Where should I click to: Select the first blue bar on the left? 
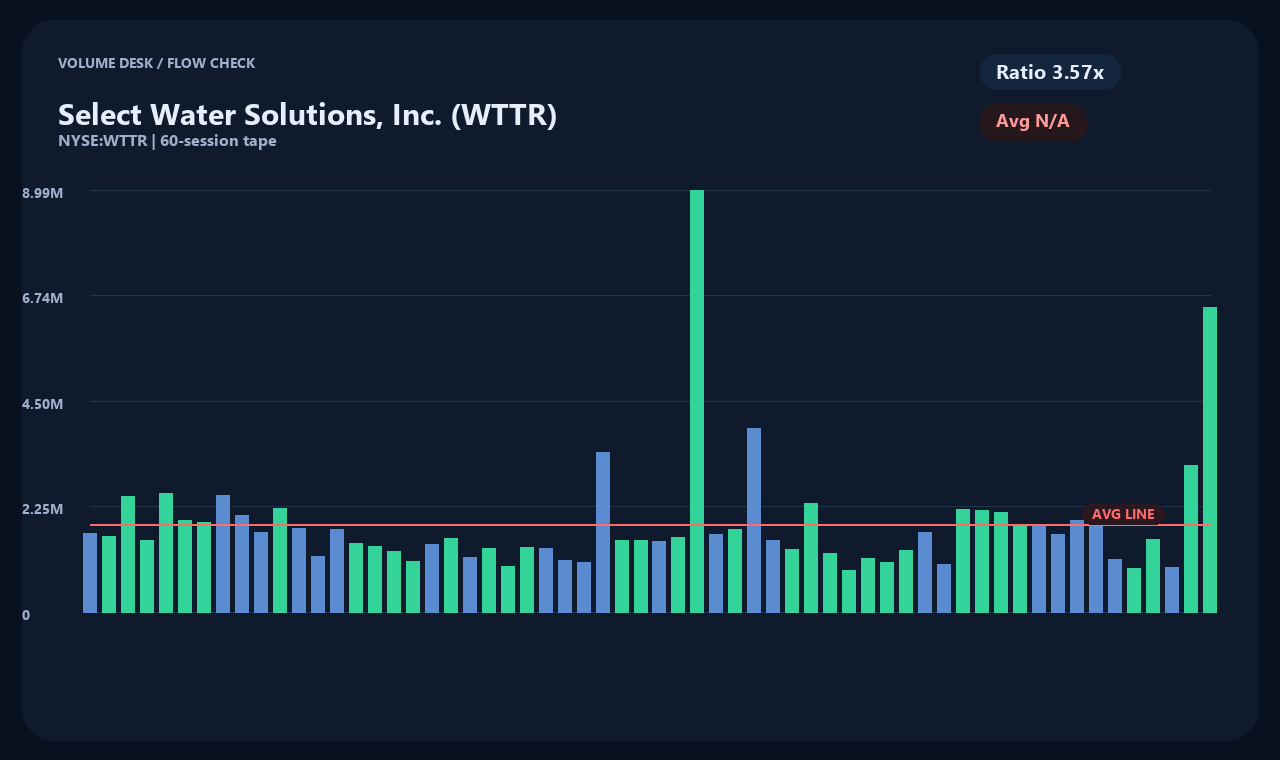[90, 573]
